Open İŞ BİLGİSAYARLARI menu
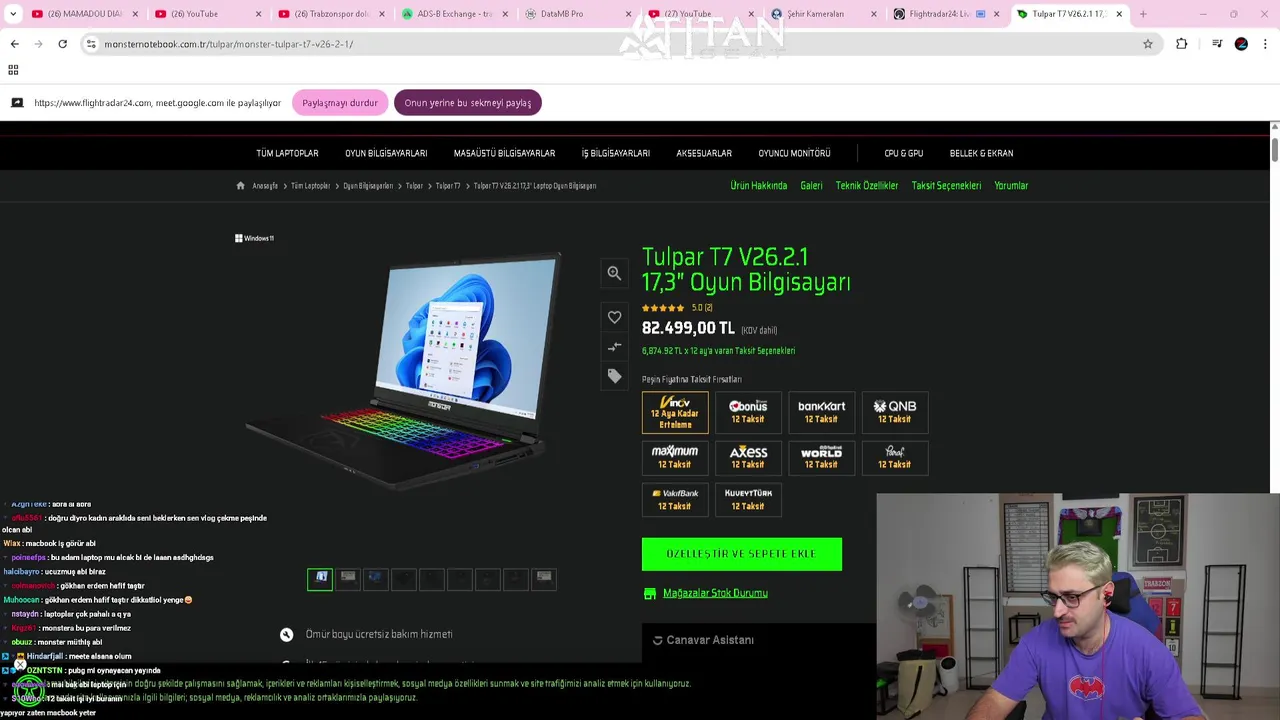This screenshot has height=720, width=1280. click(616, 153)
